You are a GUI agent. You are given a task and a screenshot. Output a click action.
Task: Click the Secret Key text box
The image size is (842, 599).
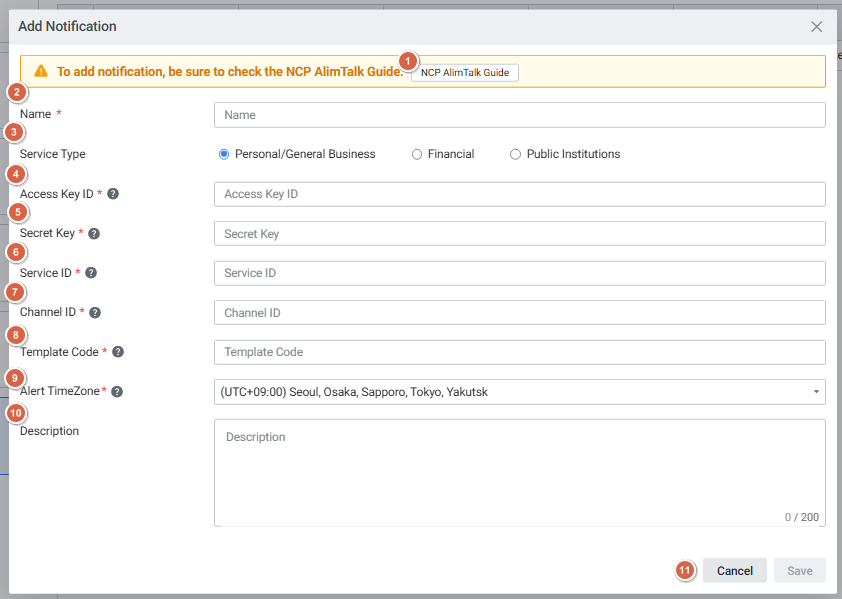pyautogui.click(x=519, y=234)
